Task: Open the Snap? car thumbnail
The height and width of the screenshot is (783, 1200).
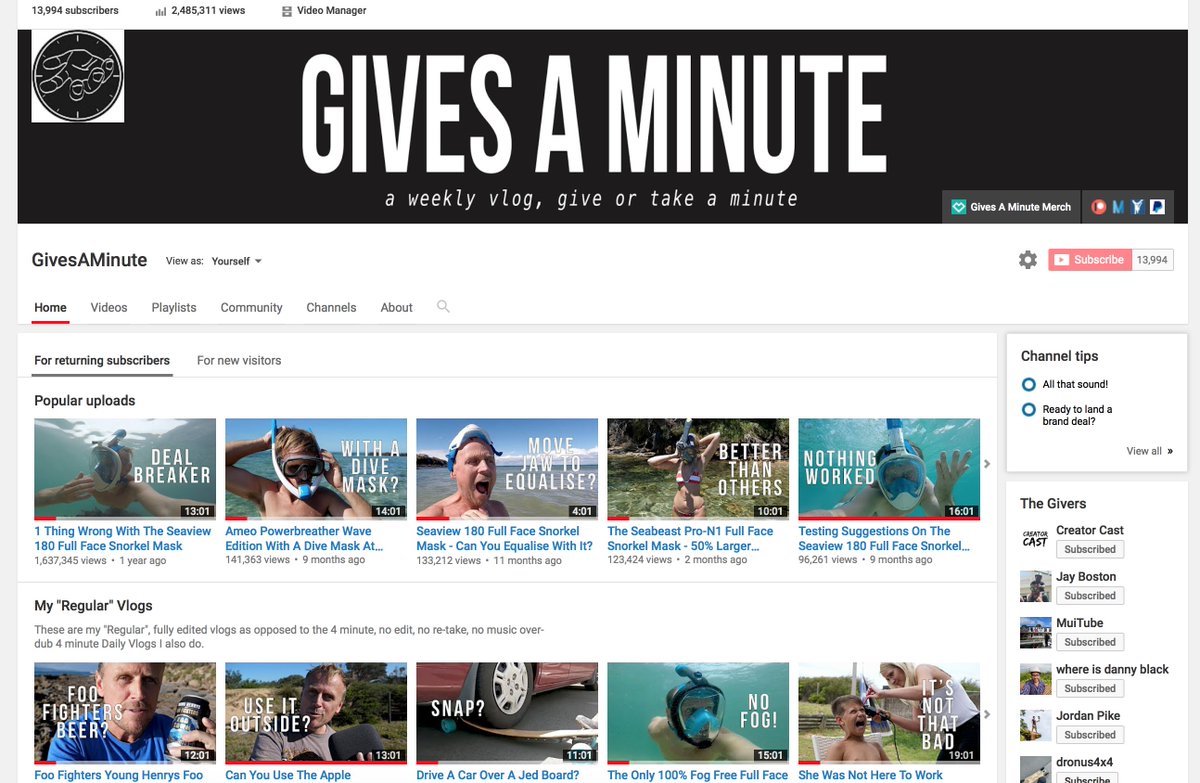Action: [507, 713]
